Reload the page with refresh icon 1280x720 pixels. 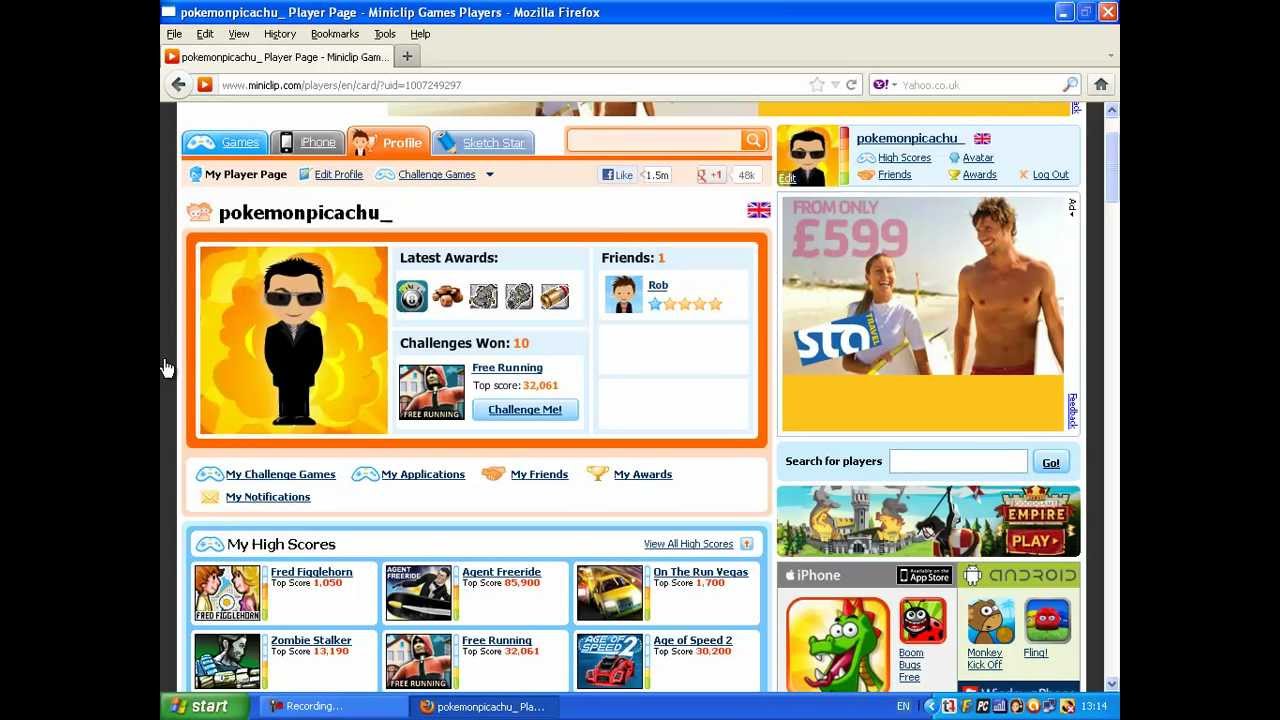tap(851, 85)
